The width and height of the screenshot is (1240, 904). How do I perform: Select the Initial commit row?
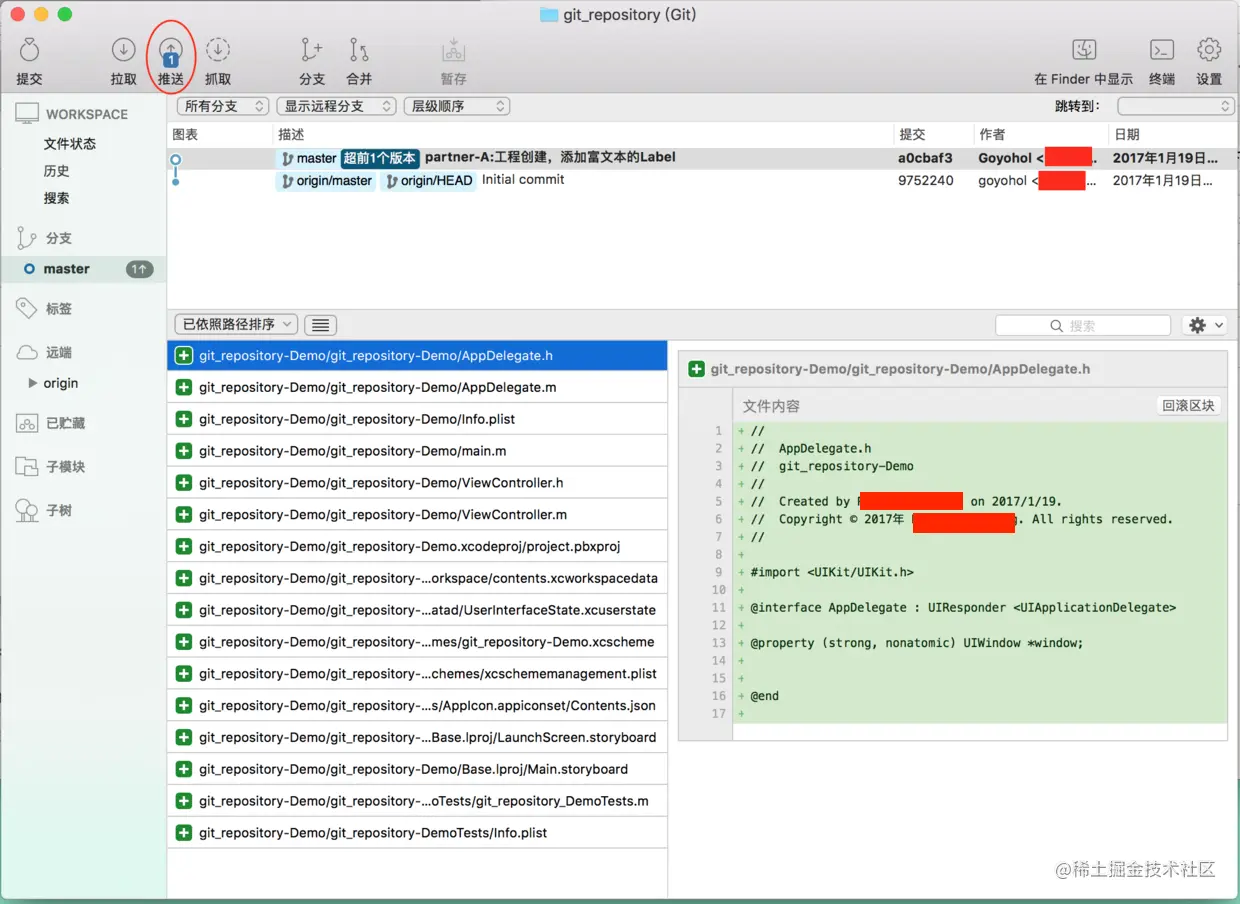(x=703, y=181)
